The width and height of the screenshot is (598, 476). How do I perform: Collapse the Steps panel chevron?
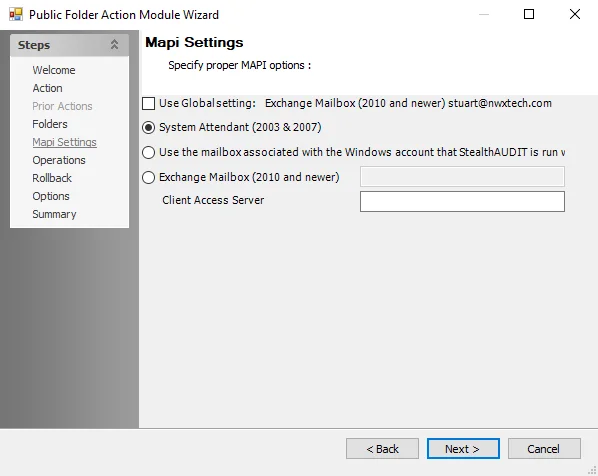click(x=114, y=45)
